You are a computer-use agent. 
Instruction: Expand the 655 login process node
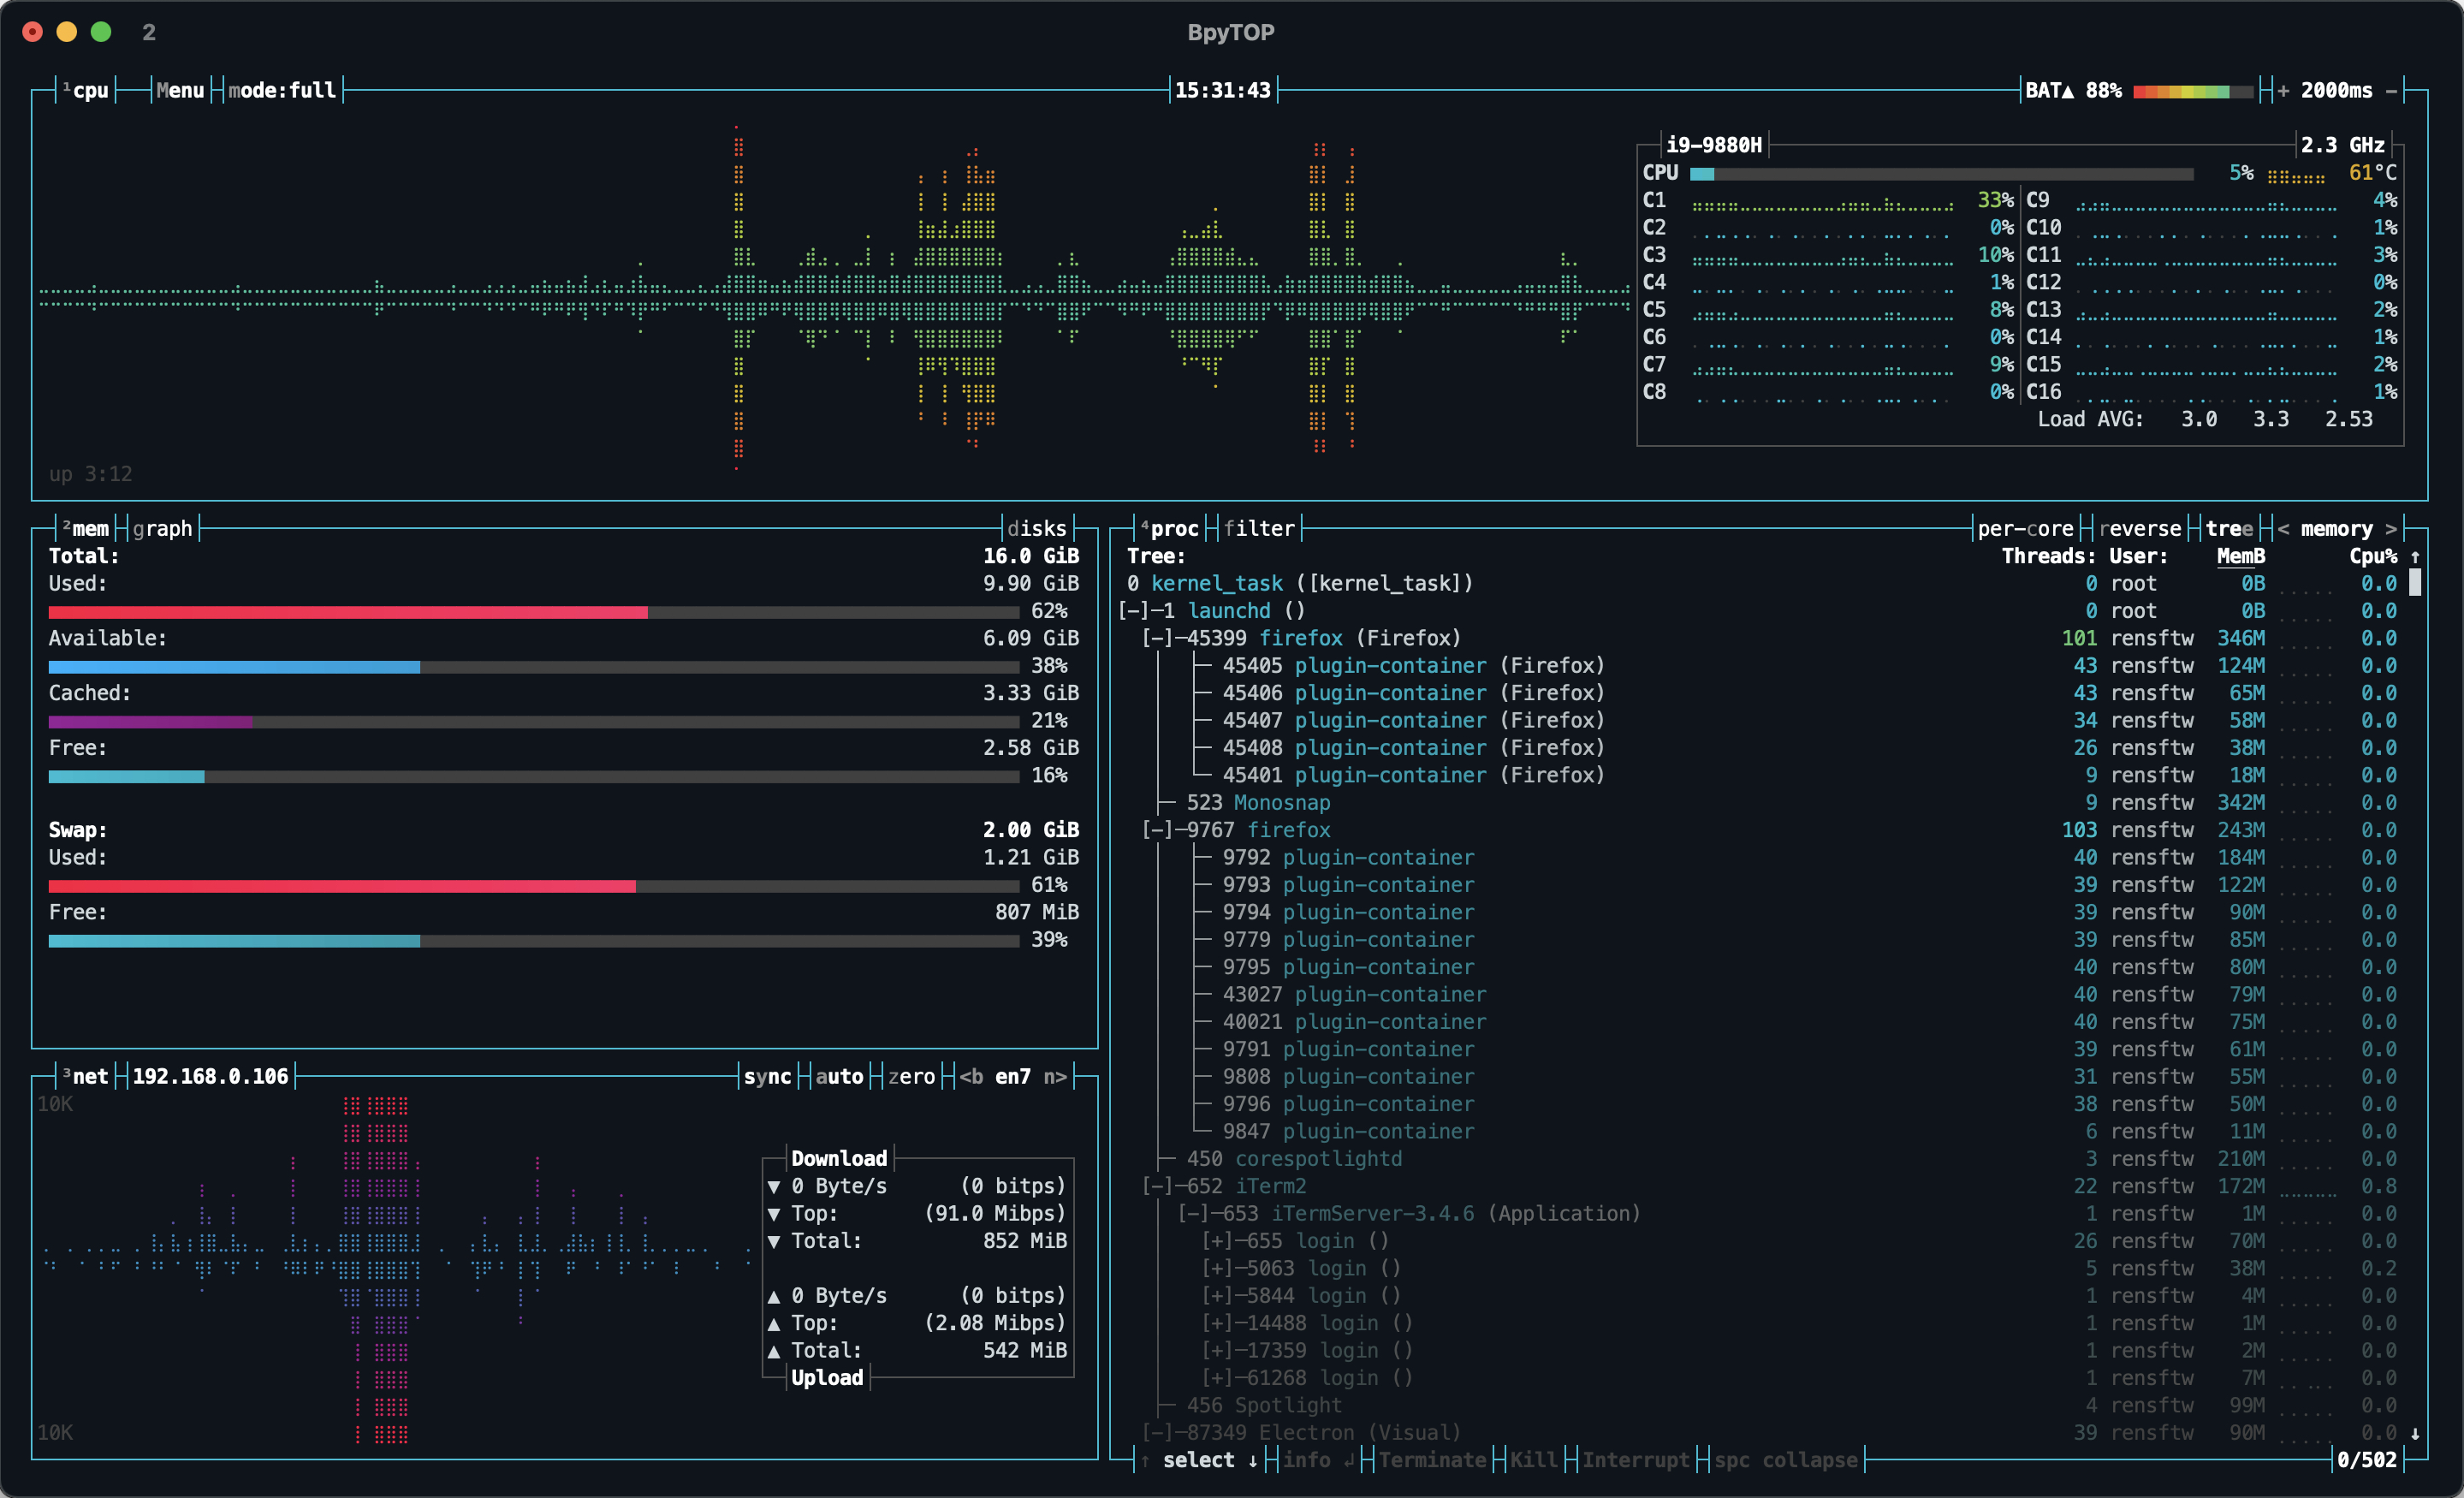pyautogui.click(x=1216, y=1241)
